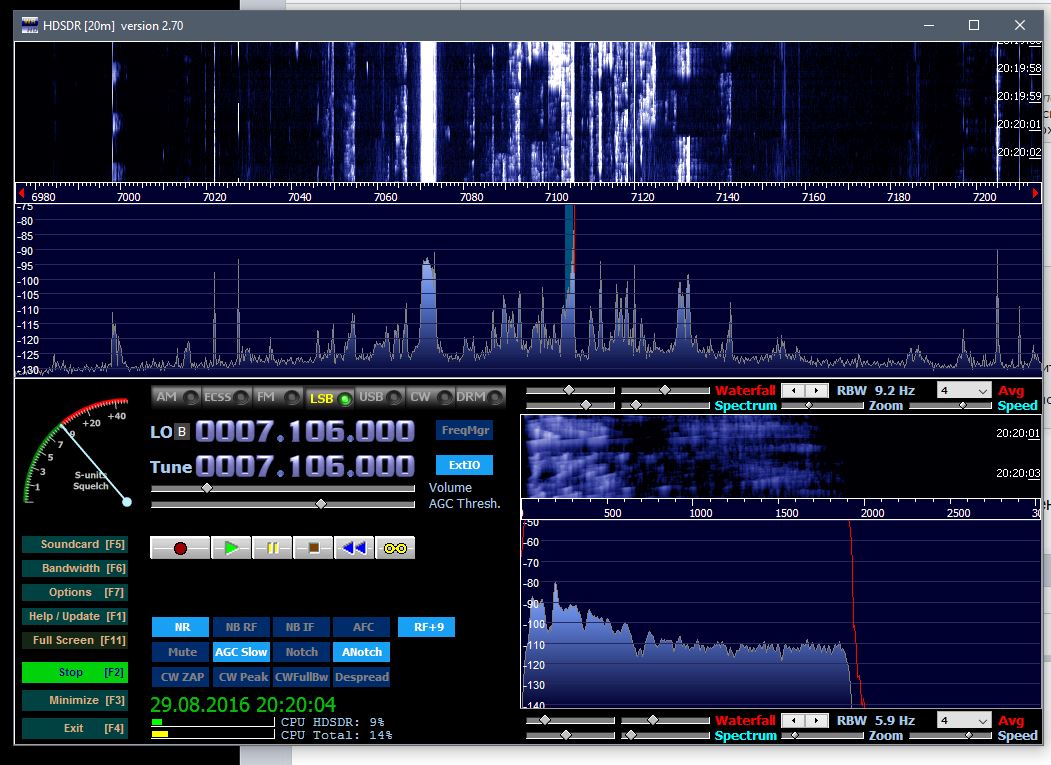This screenshot has height=765, width=1051.
Task: Open Options [F7]
Action: tap(75, 592)
